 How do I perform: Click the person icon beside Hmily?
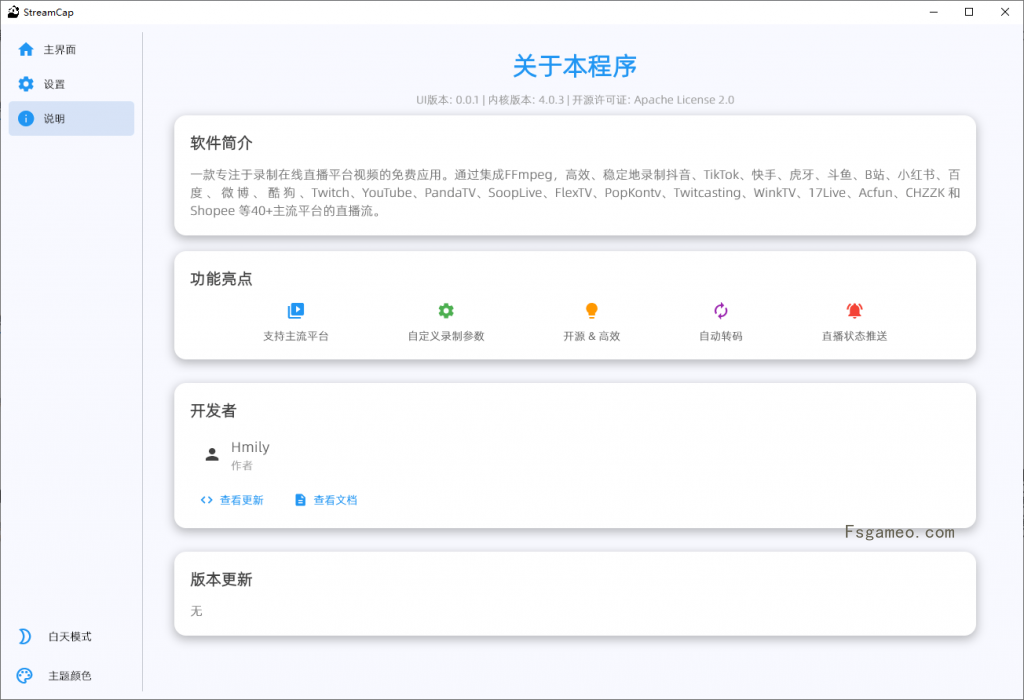tap(212, 454)
